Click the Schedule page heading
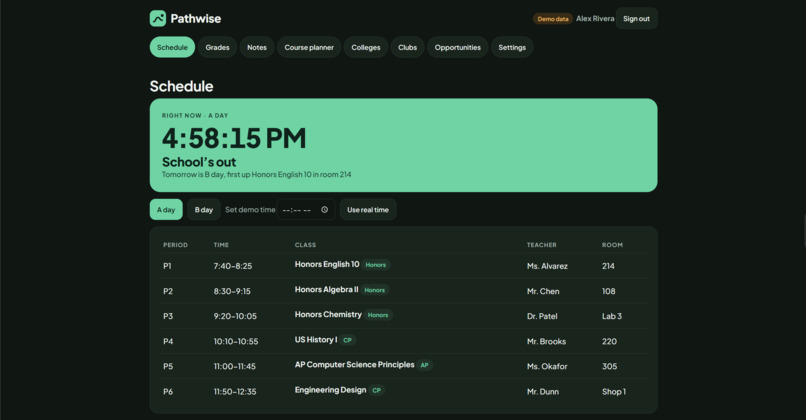806x420 pixels. 181,86
